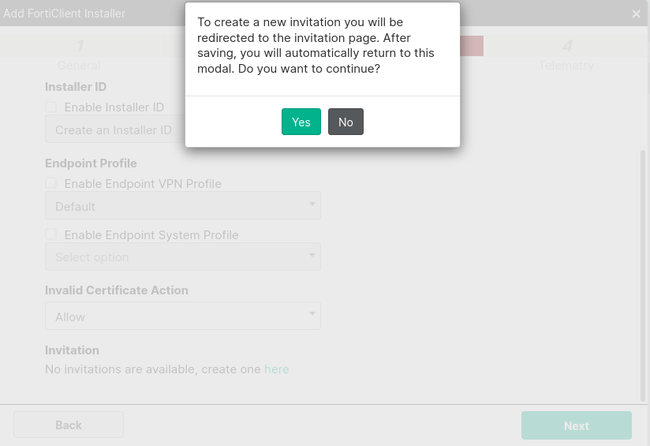
Task: Jump to wizard step 4 Telemetry
Action: [567, 54]
